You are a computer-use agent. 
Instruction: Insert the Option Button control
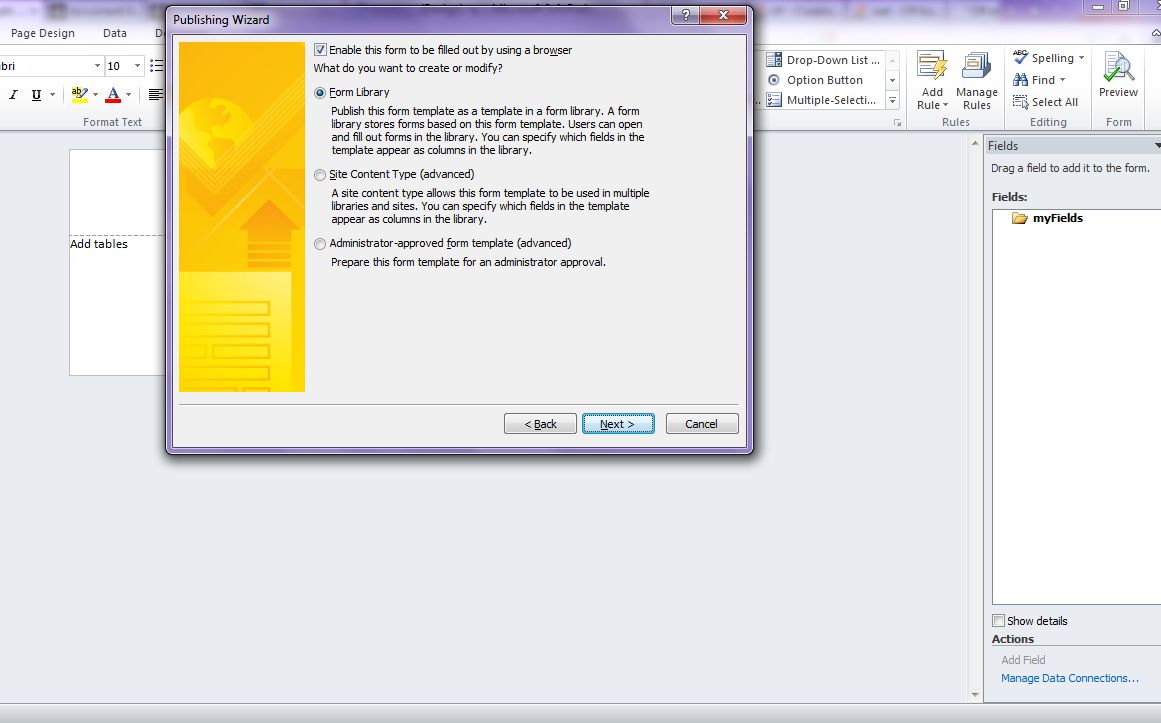click(814, 80)
